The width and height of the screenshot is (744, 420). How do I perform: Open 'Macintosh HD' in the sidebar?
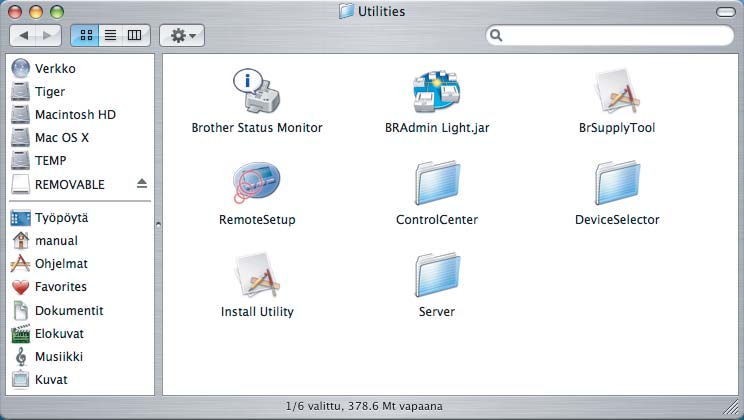[75, 114]
